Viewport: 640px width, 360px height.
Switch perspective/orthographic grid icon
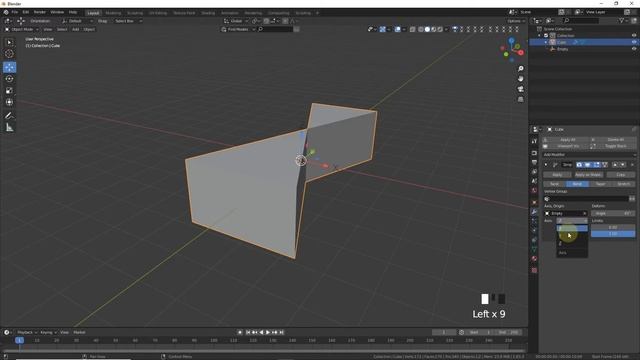(520, 99)
